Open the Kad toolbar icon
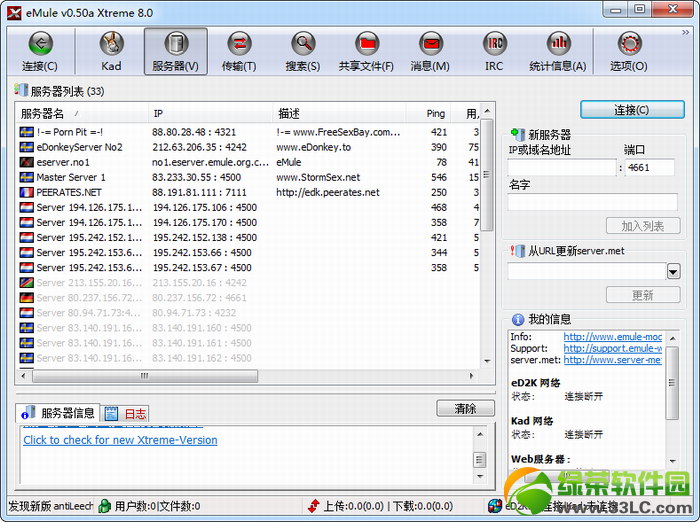The width and height of the screenshot is (700, 529). (x=111, y=43)
